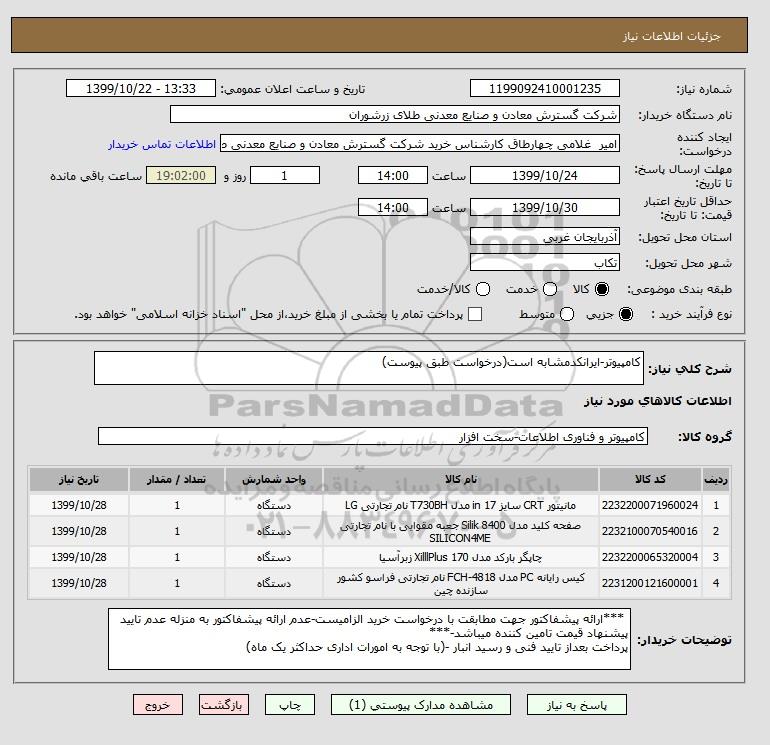Click the remaining time field 19:02:00
This screenshot has height=745, width=770.
coord(181,175)
